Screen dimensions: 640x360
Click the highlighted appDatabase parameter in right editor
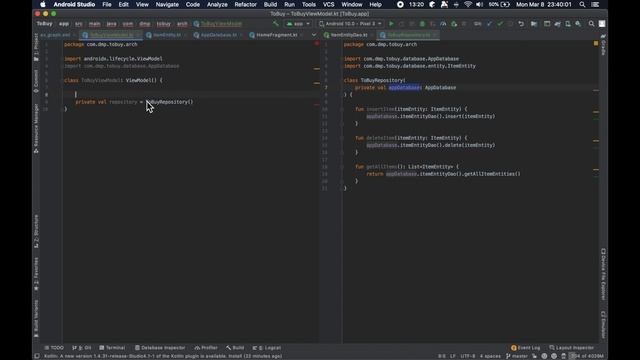tap(404, 88)
